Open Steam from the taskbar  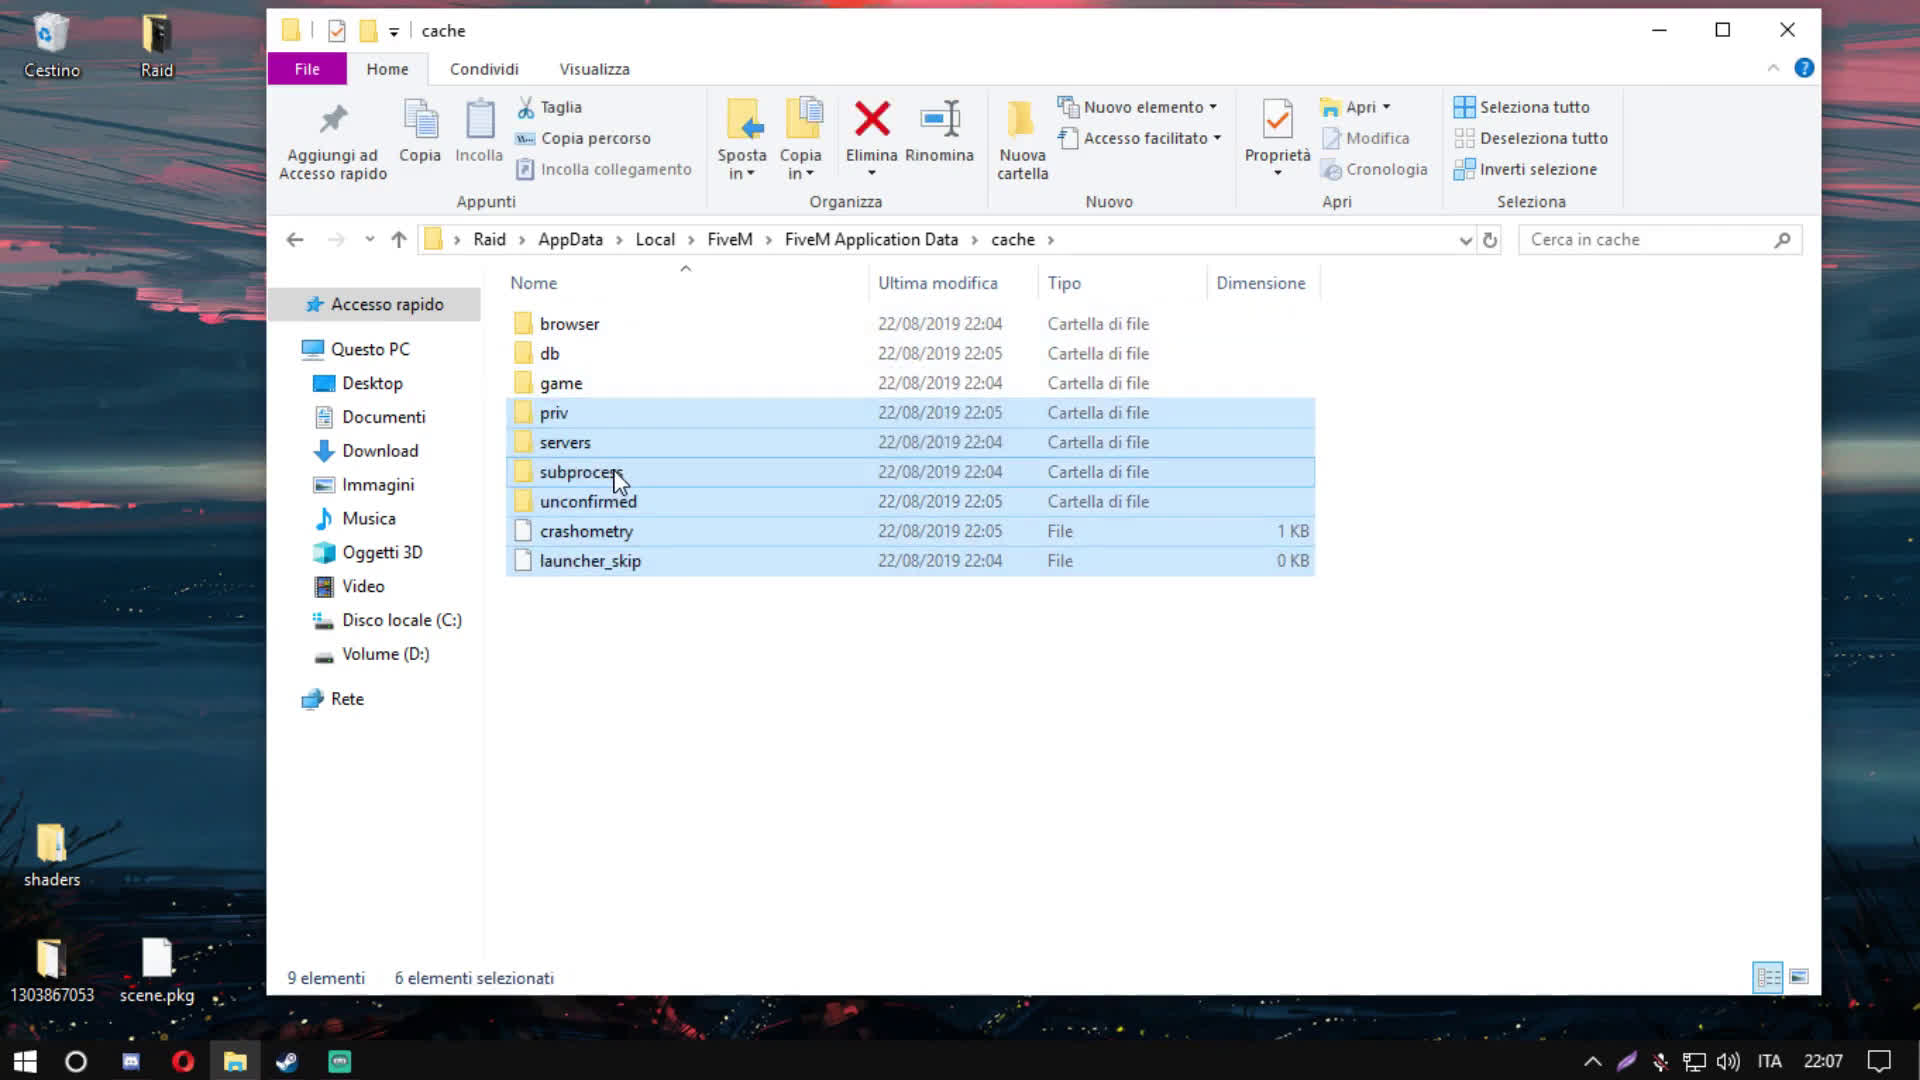click(287, 1062)
